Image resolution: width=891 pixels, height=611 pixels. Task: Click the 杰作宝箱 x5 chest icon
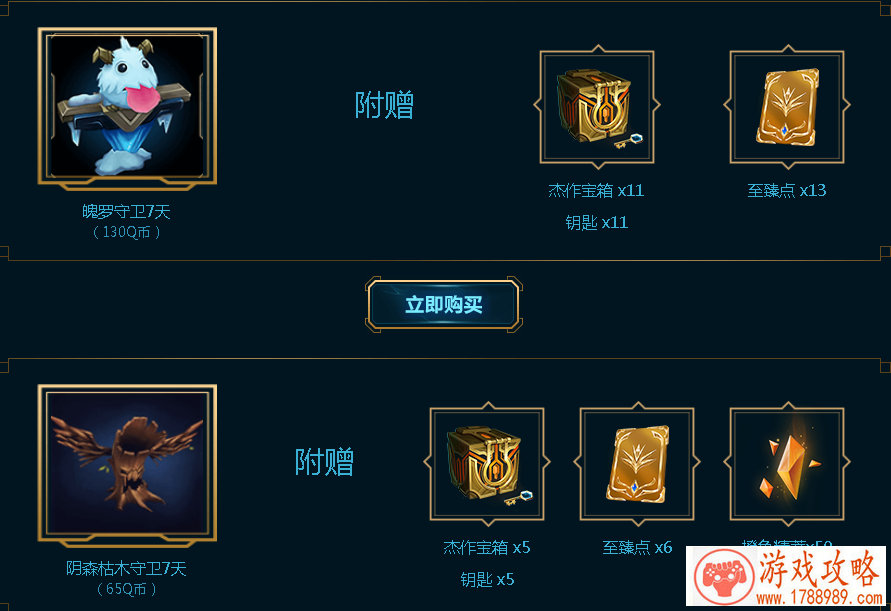point(487,464)
